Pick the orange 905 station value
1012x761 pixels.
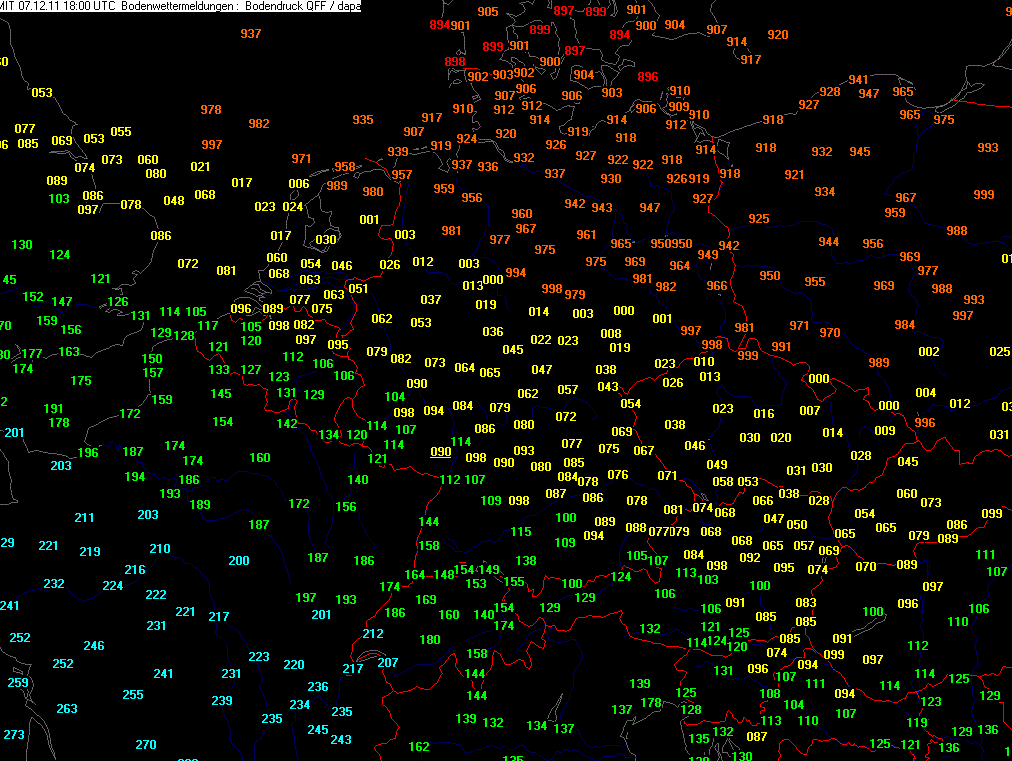[488, 12]
